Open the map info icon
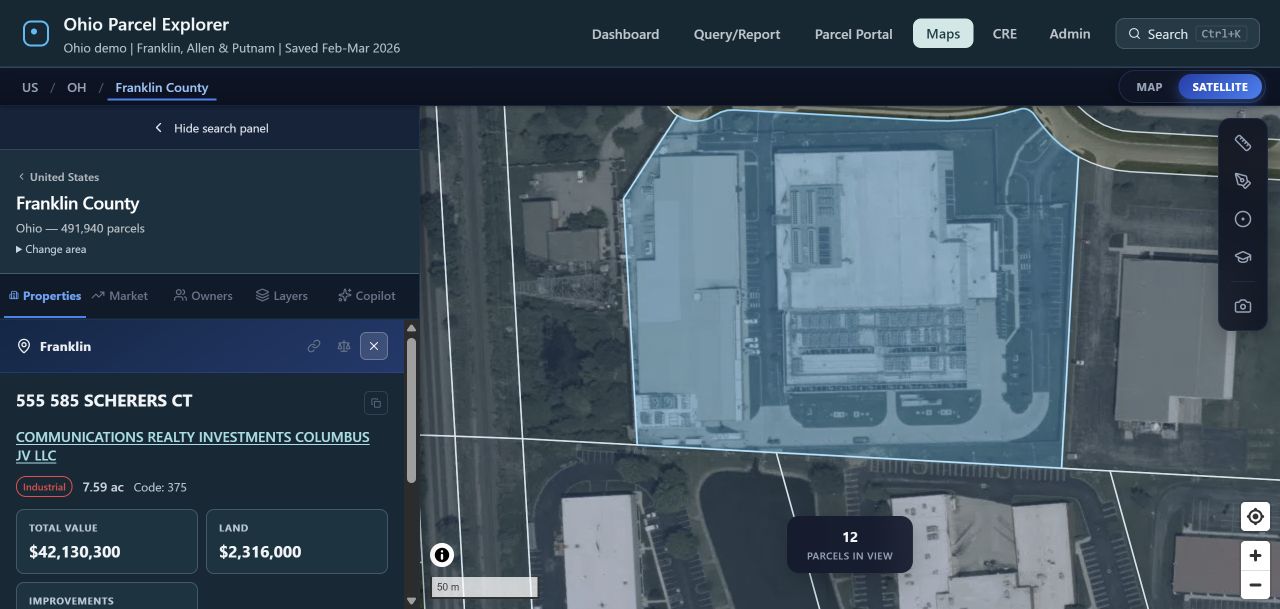This screenshot has width=1280, height=609. (442, 555)
